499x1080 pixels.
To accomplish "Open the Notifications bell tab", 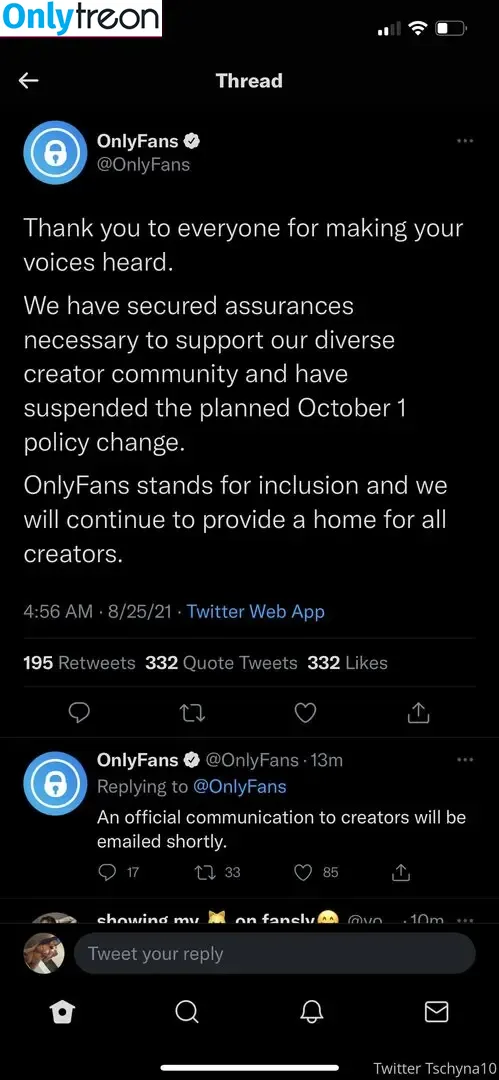I will [x=312, y=1012].
